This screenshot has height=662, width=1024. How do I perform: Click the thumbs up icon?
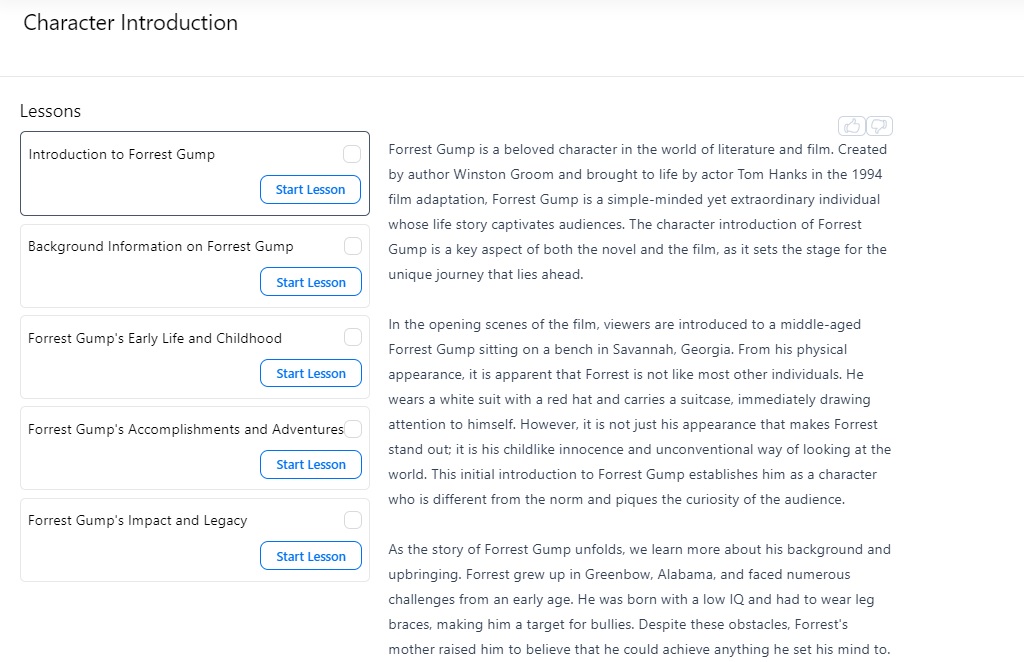coord(852,126)
